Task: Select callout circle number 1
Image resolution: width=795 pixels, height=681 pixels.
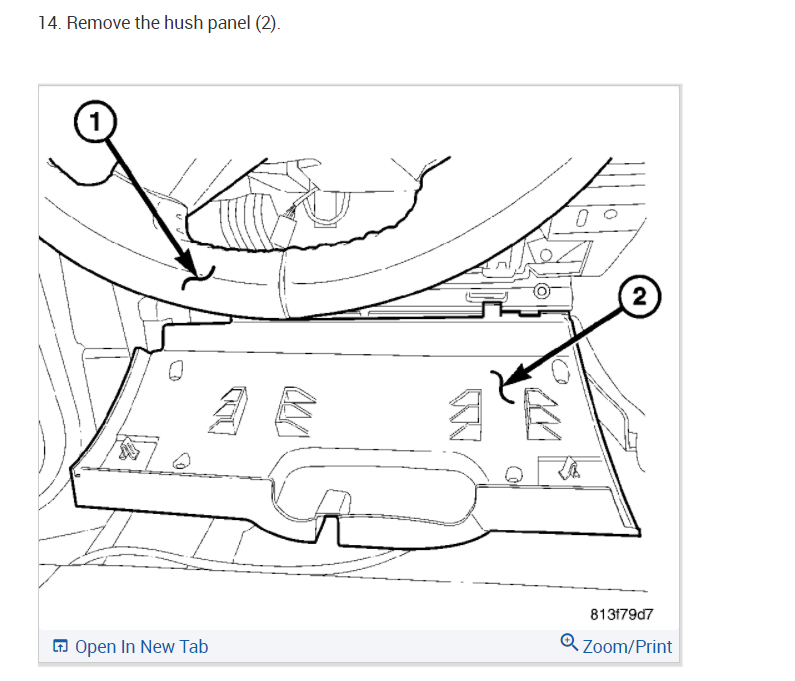Action: 95,122
